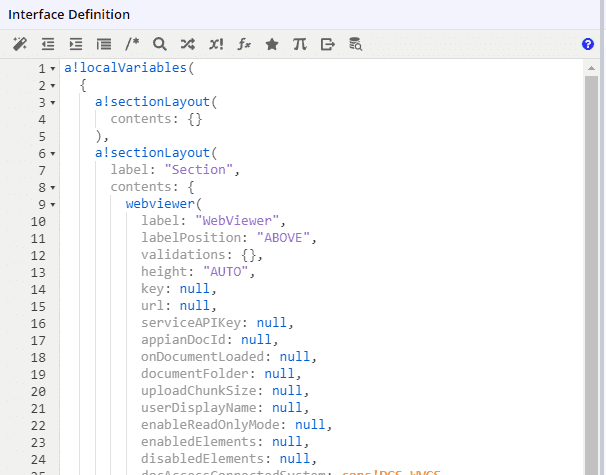Open search with the magnifying glass icon
Screen dimensions: 606x475
[x=160, y=44]
